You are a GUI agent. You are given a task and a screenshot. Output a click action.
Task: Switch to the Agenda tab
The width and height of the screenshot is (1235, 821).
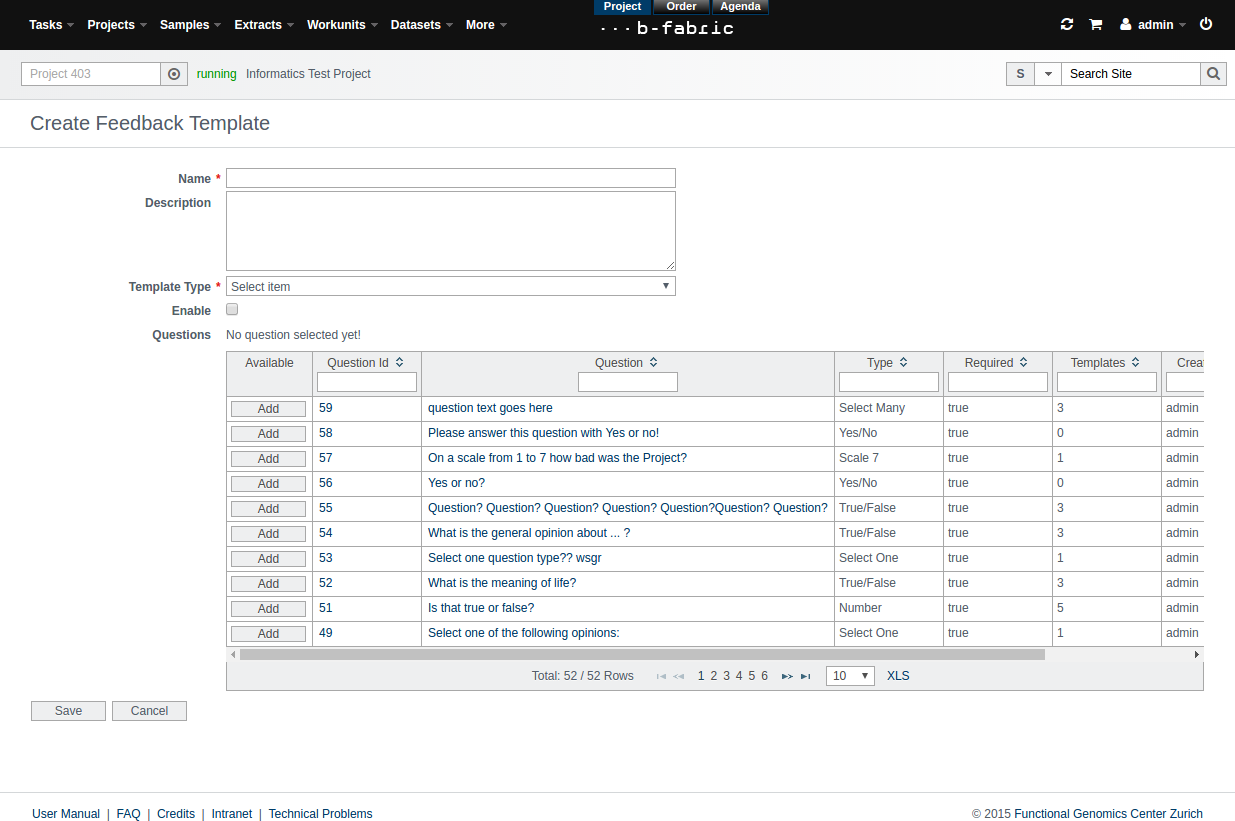click(x=740, y=7)
